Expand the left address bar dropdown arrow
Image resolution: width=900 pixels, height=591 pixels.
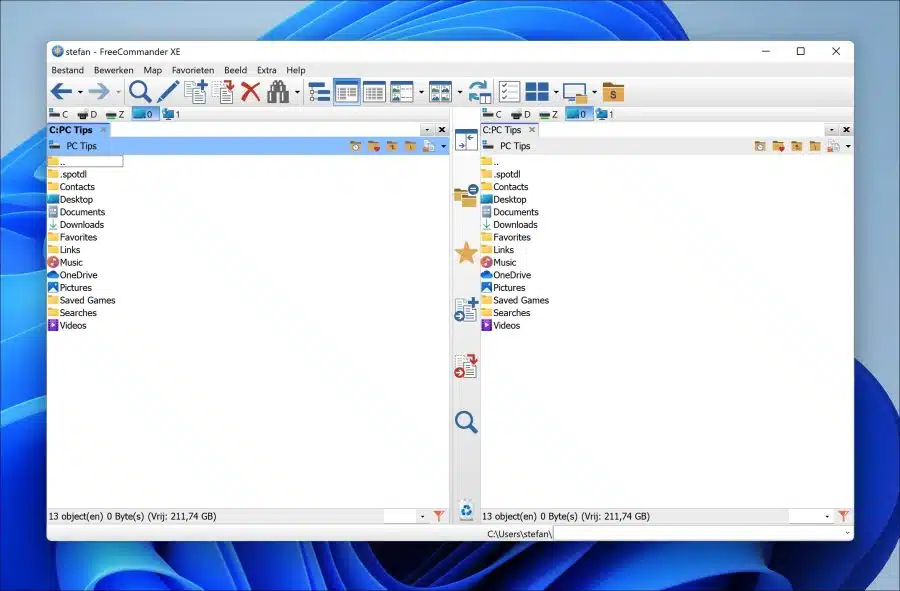(x=444, y=146)
